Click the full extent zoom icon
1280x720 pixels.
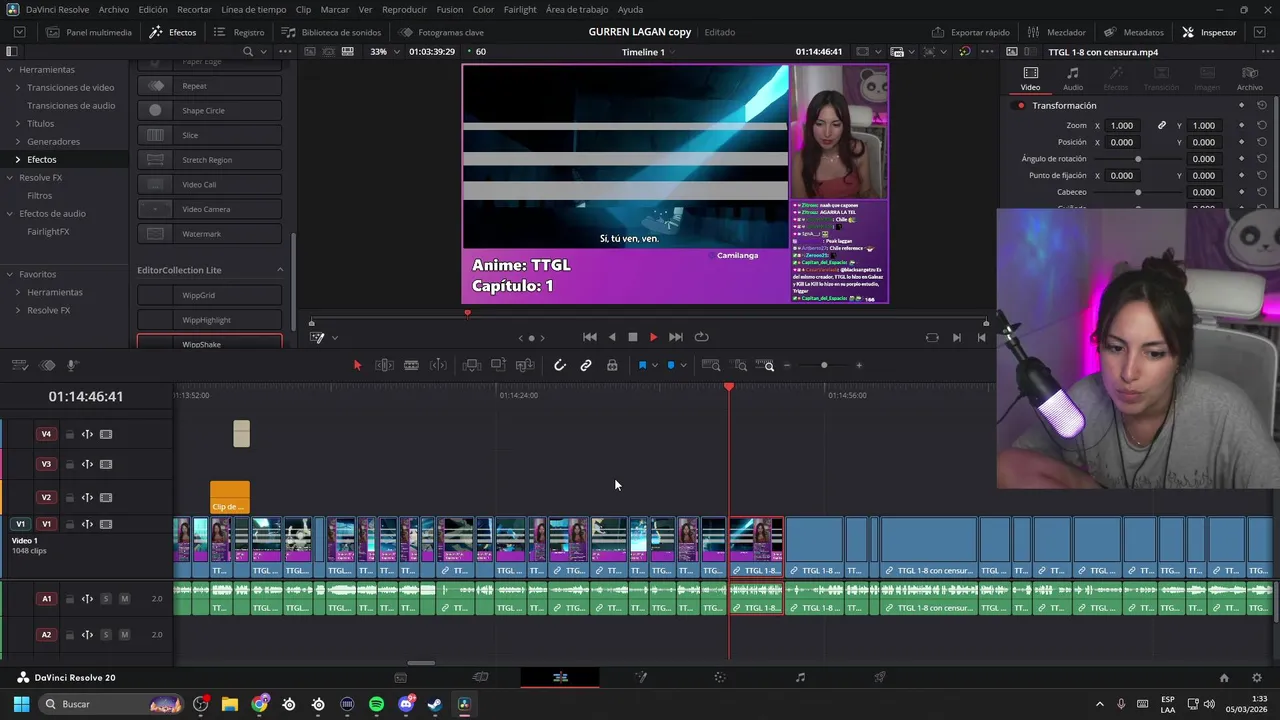pyautogui.click(x=711, y=365)
